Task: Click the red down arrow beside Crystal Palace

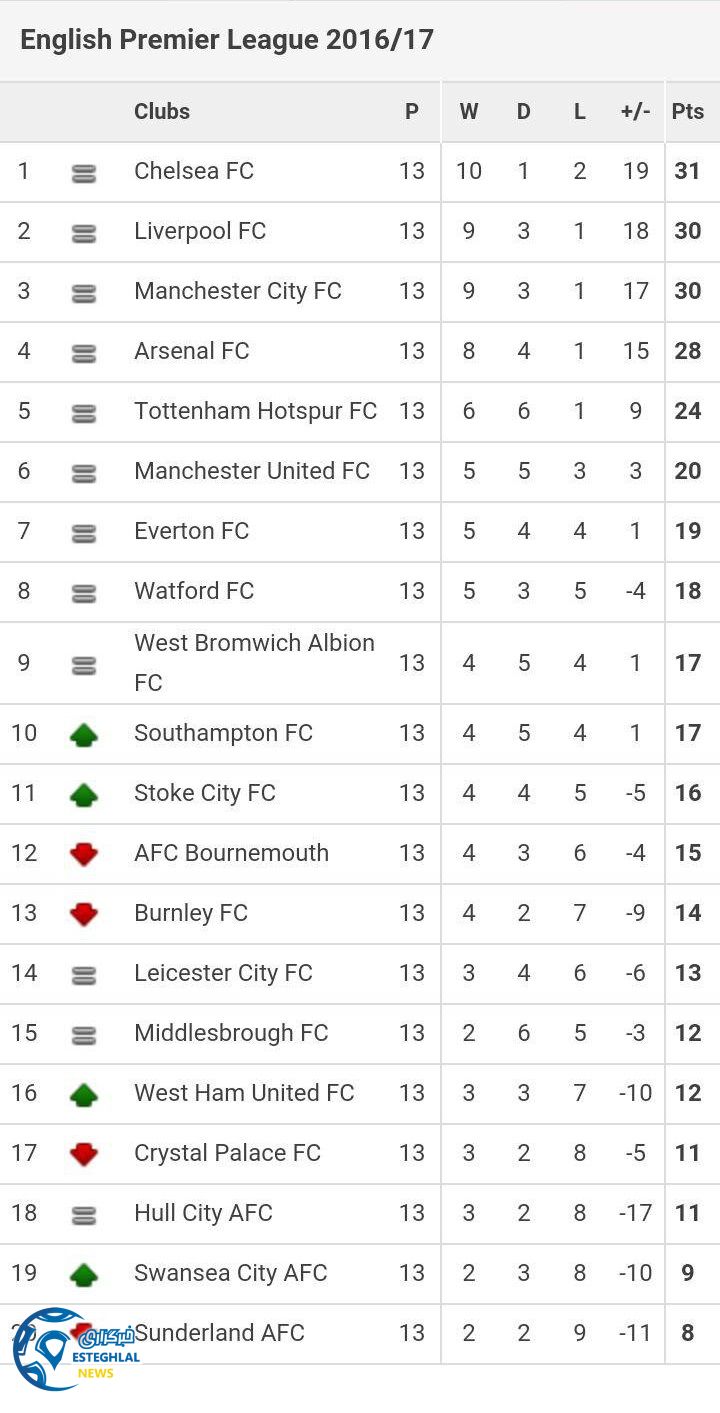Action: point(84,1154)
